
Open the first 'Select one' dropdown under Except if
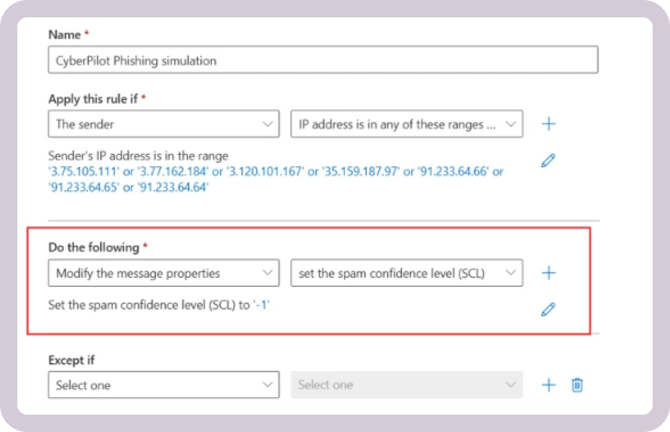tap(164, 384)
